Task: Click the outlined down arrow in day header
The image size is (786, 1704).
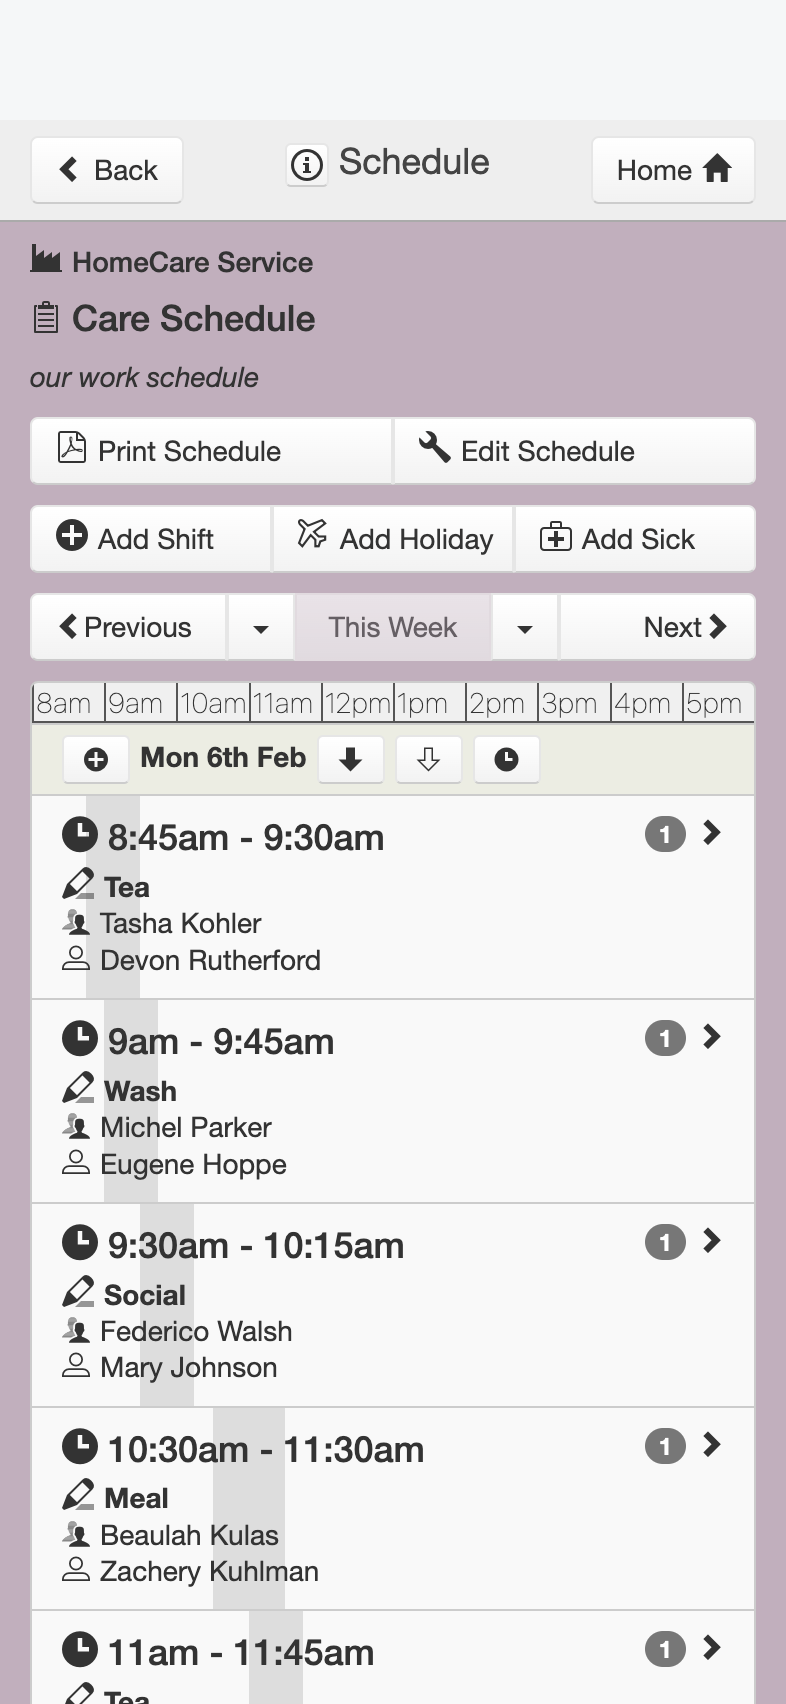Action: (428, 760)
